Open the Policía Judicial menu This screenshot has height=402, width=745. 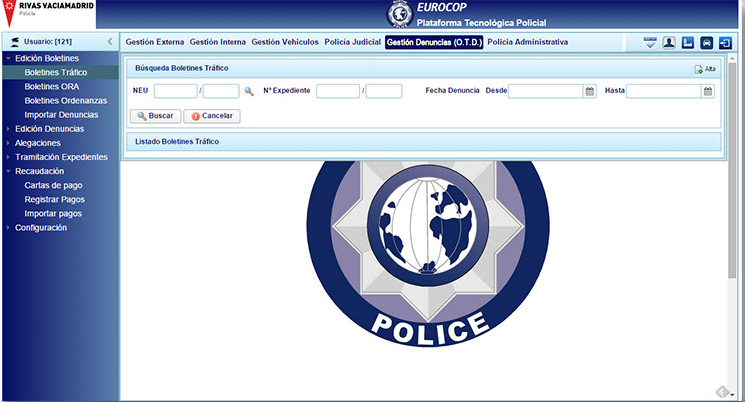pos(353,42)
